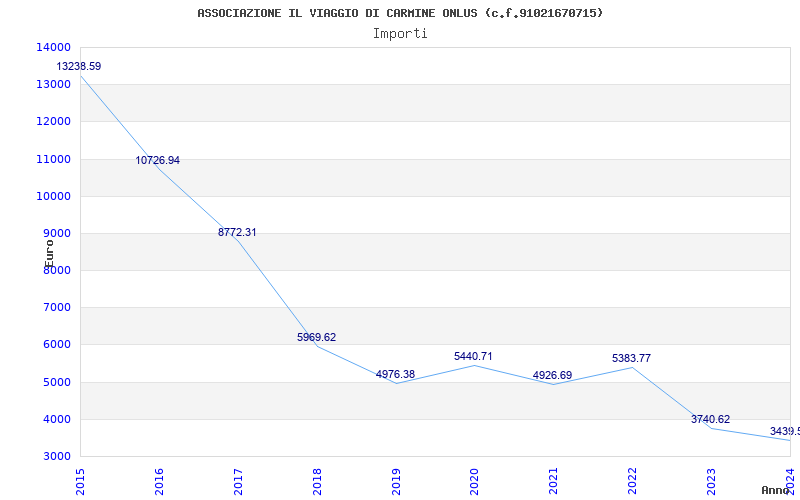800x500 pixels.
Task: Select the 13238.59 data label
Action: coord(79,66)
